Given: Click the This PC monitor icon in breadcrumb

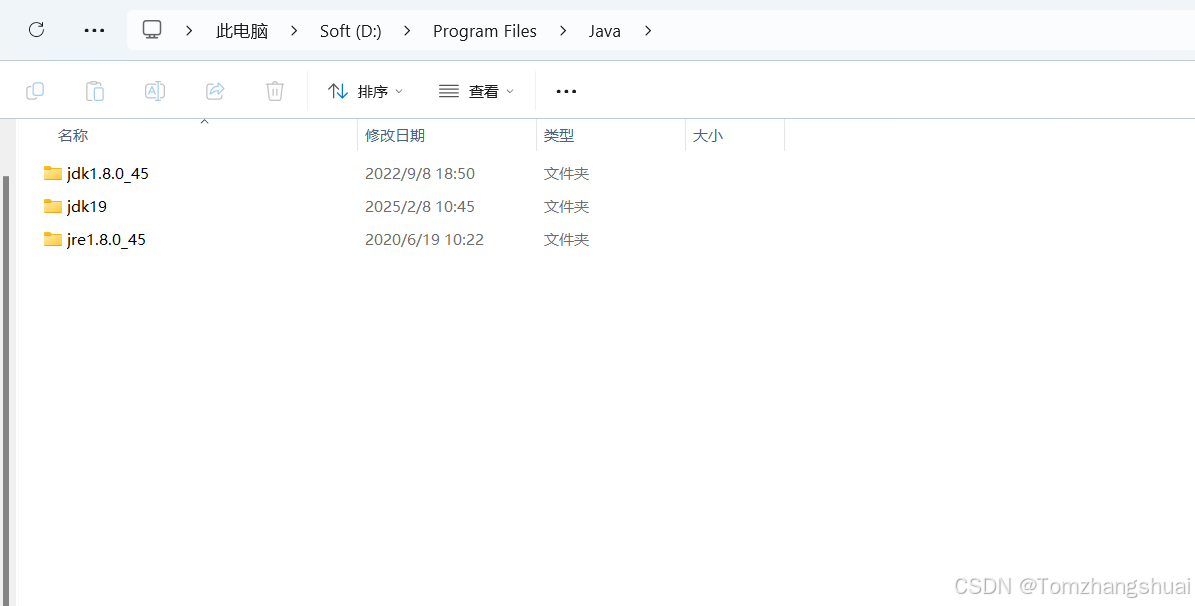Looking at the screenshot, I should click(151, 30).
